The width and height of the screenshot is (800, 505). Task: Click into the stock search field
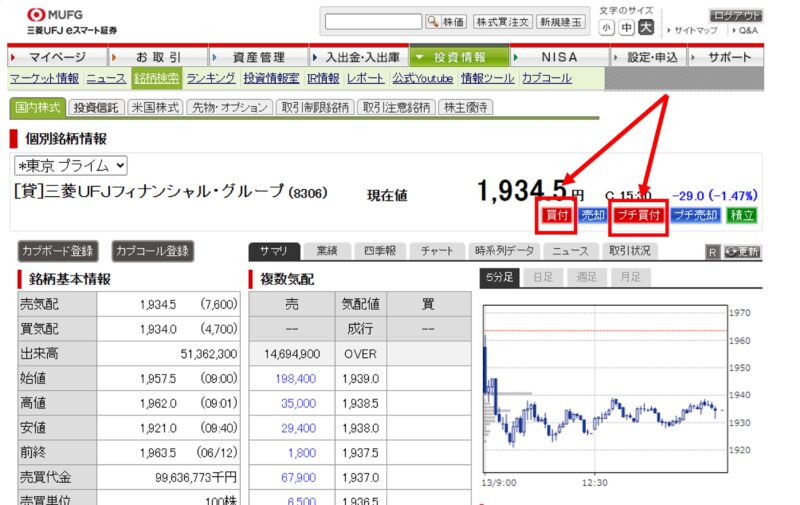(373, 21)
